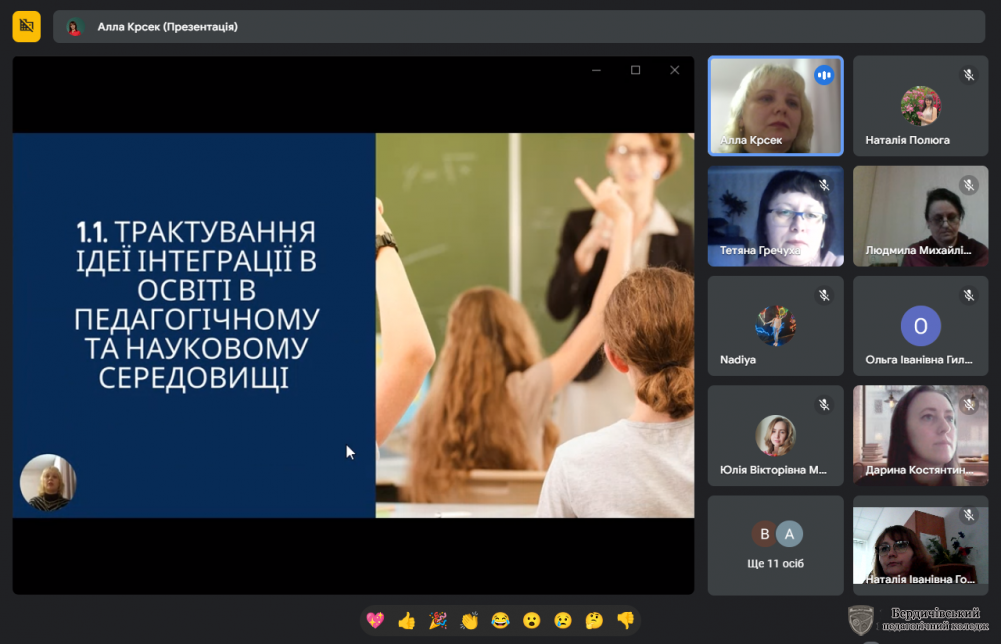Click the muted mic icon on Тетяна Гречух's tile

coord(824,185)
